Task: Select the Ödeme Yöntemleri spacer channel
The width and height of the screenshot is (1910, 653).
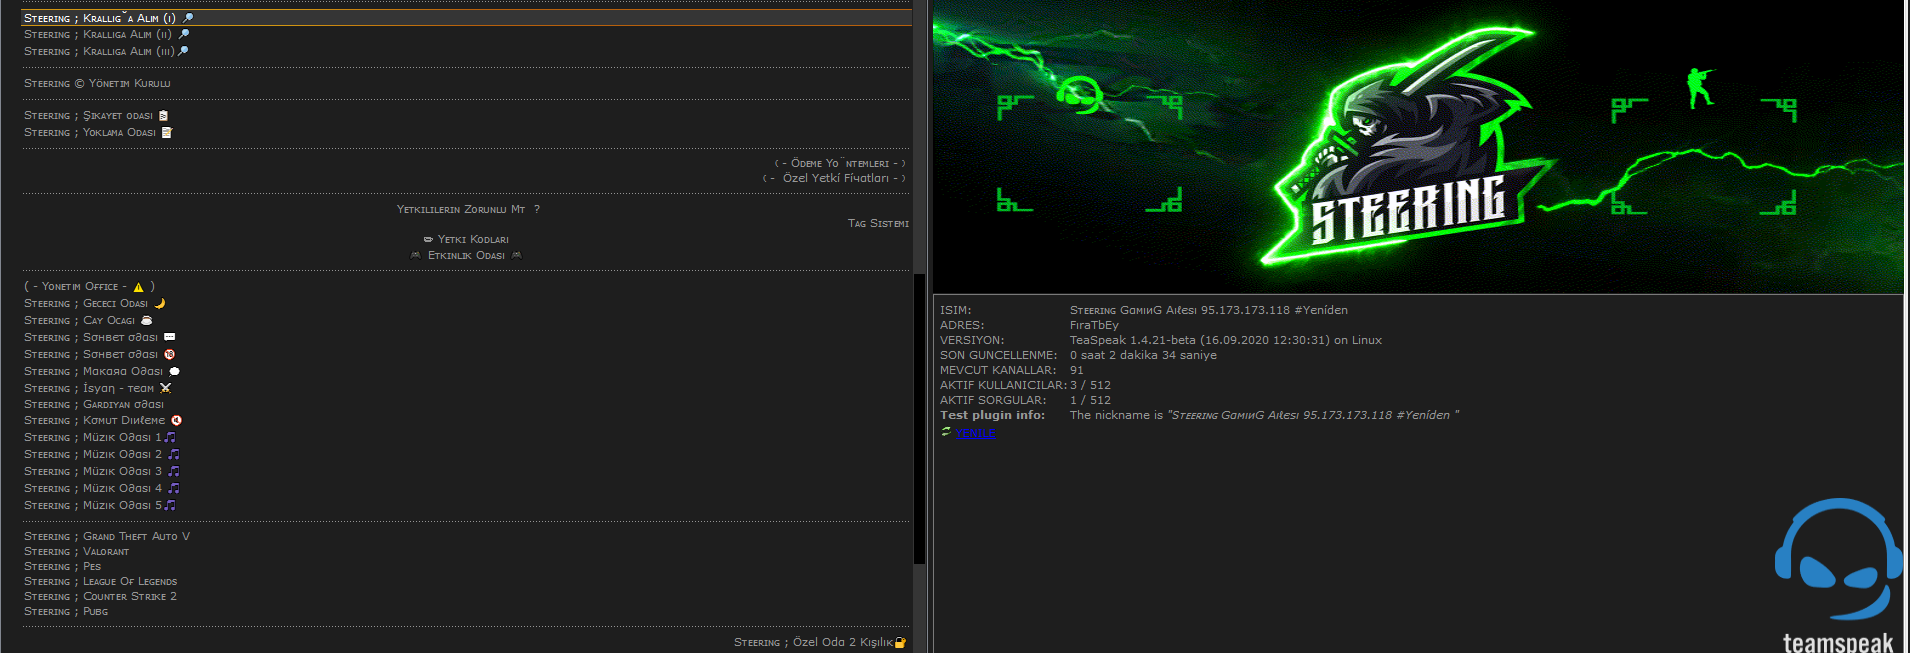Action: [840, 163]
